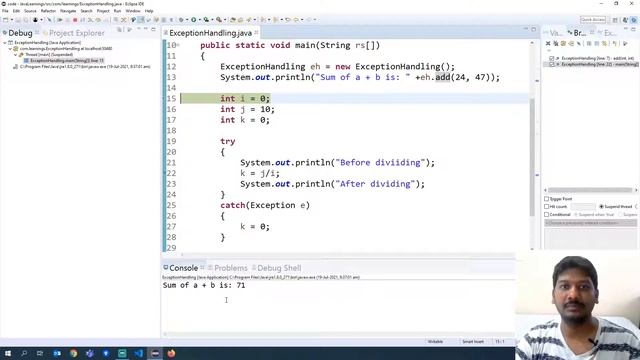Open the Task View taskbar icon
Screen dimensions: 640x360
coord(40,353)
